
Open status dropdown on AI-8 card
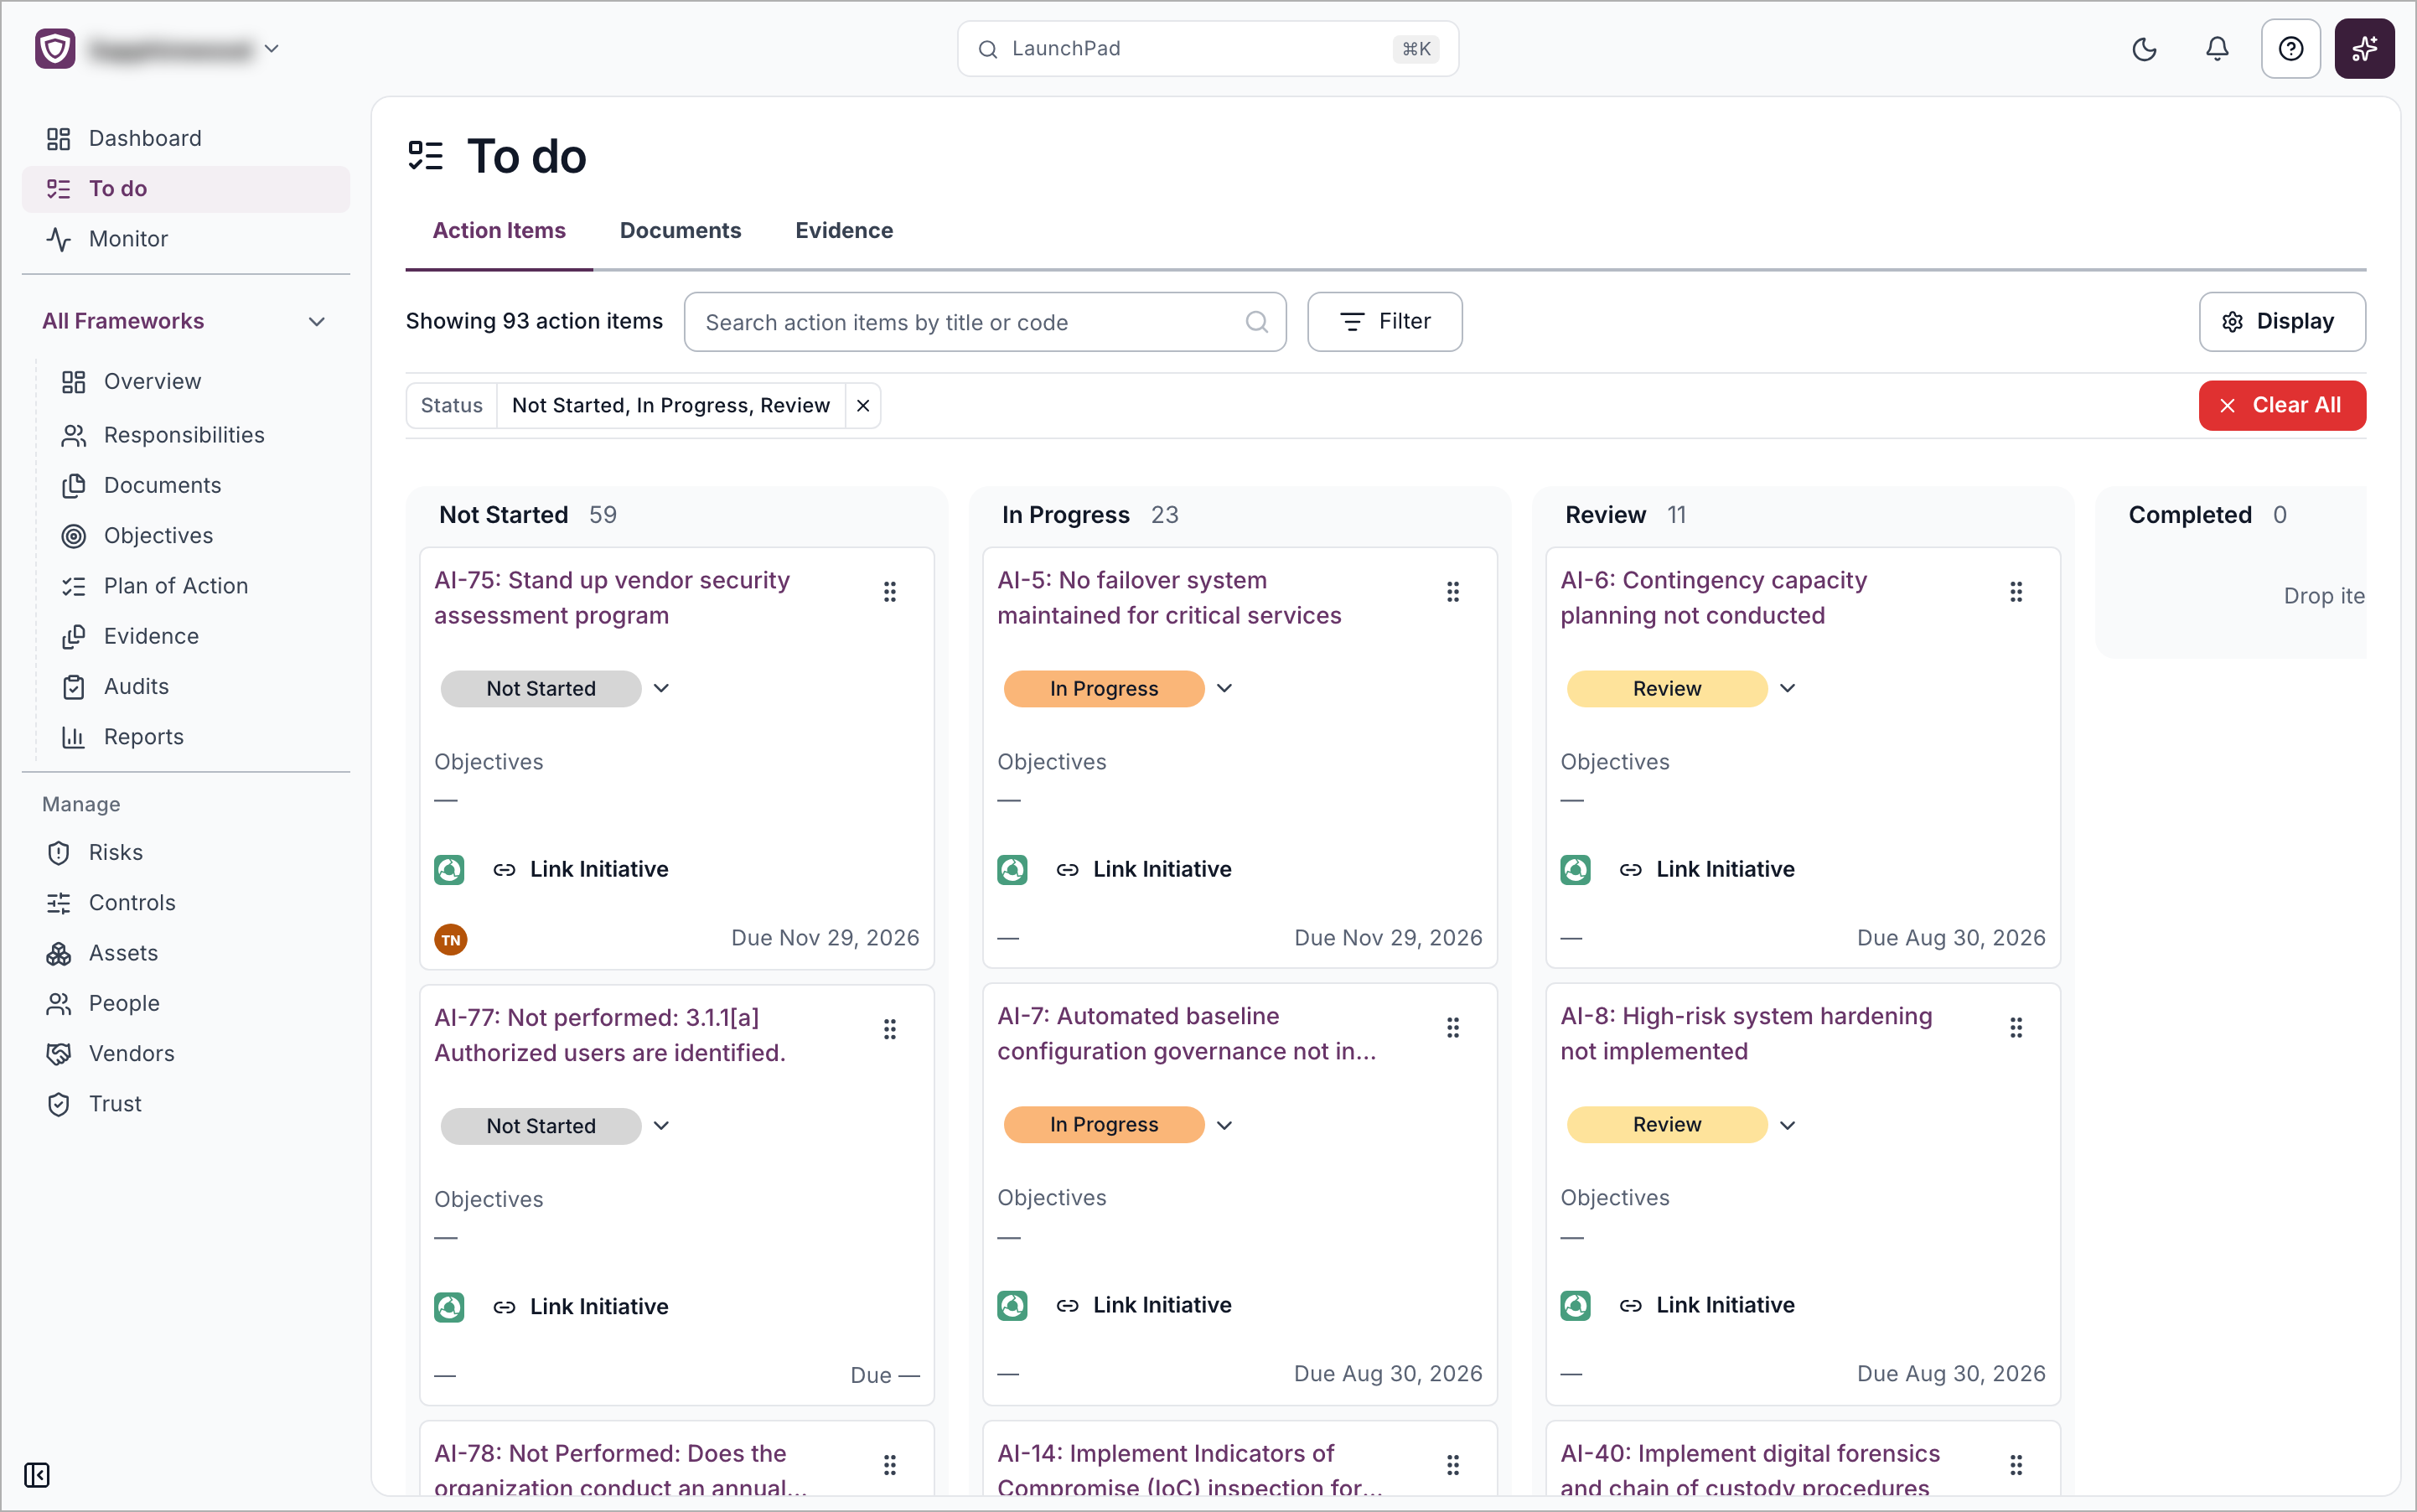click(1787, 1124)
